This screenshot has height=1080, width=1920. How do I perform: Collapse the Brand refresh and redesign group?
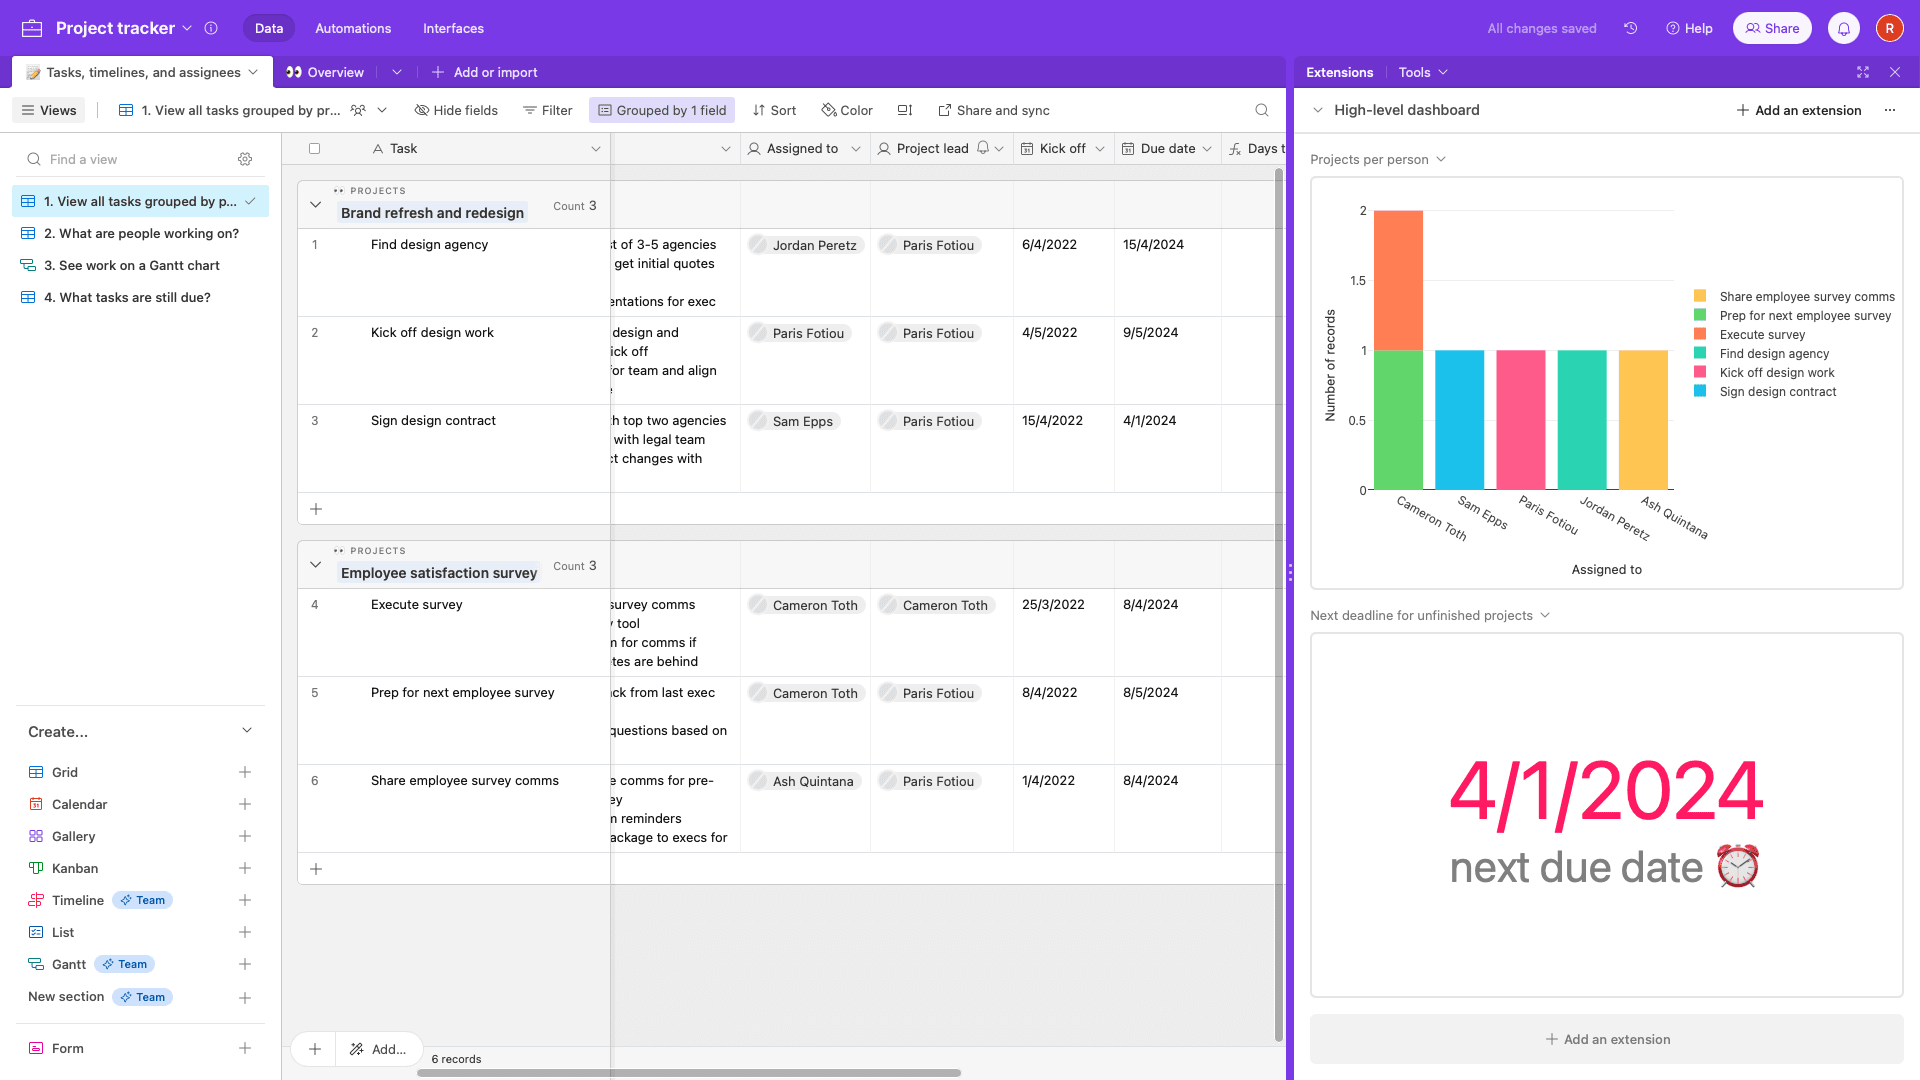click(x=315, y=205)
